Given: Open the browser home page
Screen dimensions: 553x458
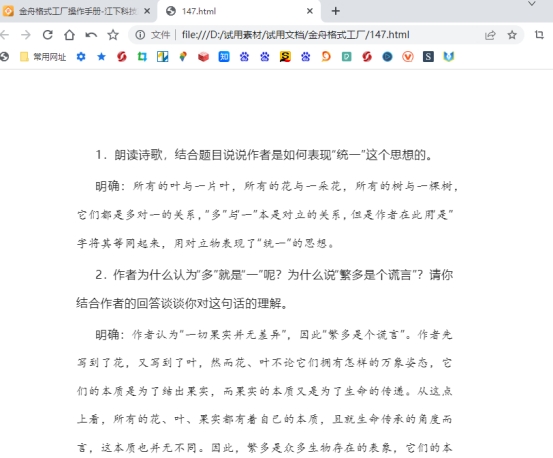Looking at the screenshot, I should tap(69, 35).
